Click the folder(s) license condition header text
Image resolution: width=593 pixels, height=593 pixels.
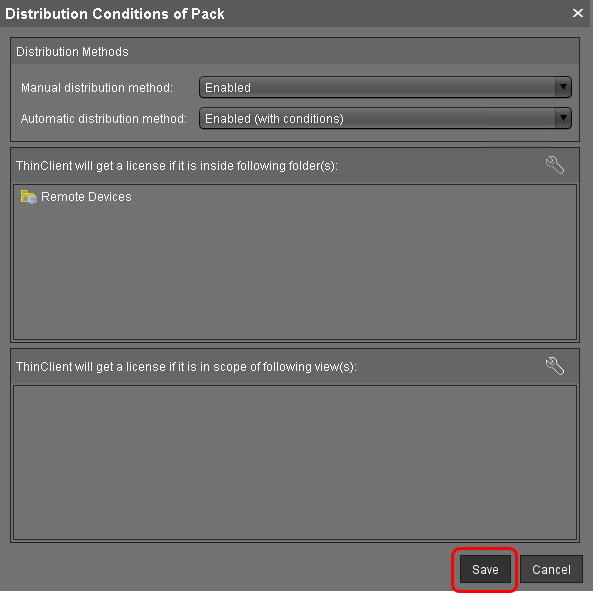[177, 166]
